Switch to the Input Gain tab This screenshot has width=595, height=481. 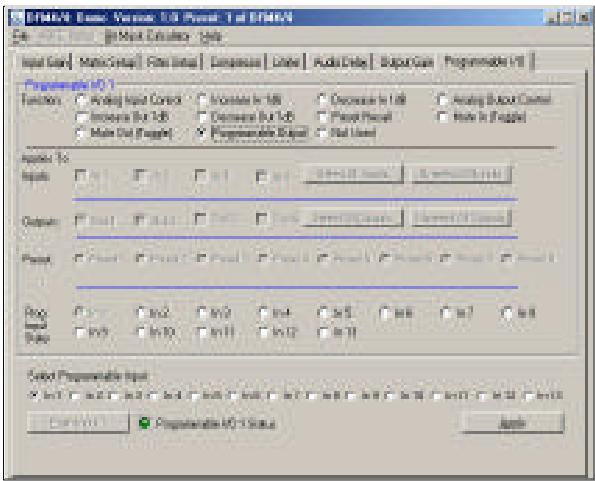(x=46, y=62)
